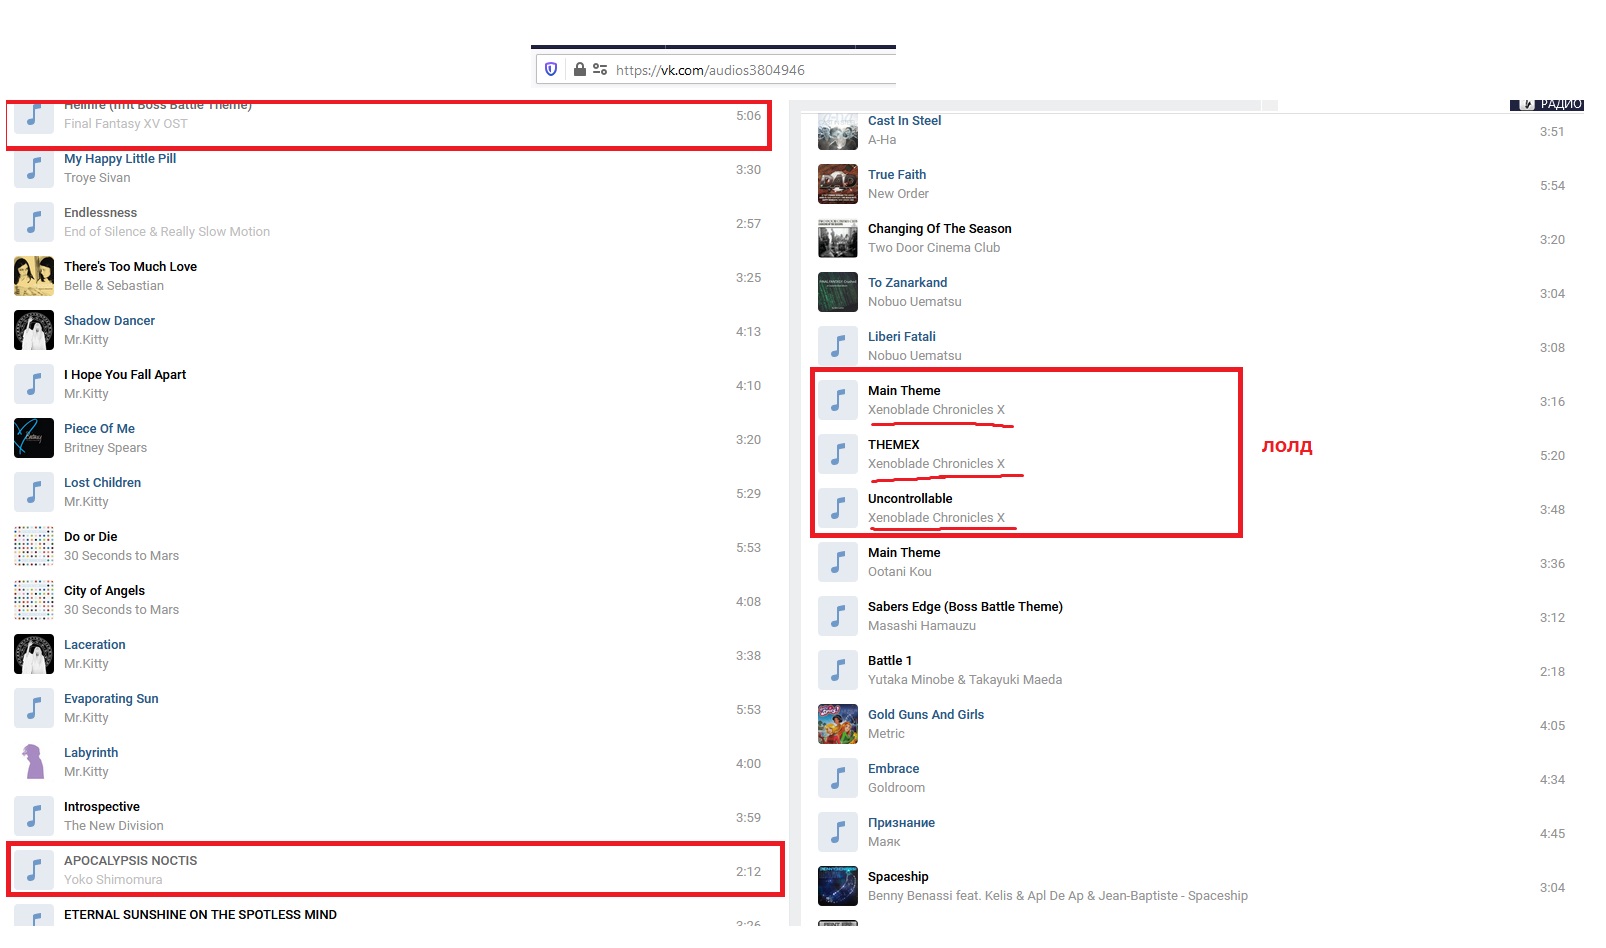The image size is (1606, 948).
Task: Click the Labyrinth track title
Action: click(91, 753)
